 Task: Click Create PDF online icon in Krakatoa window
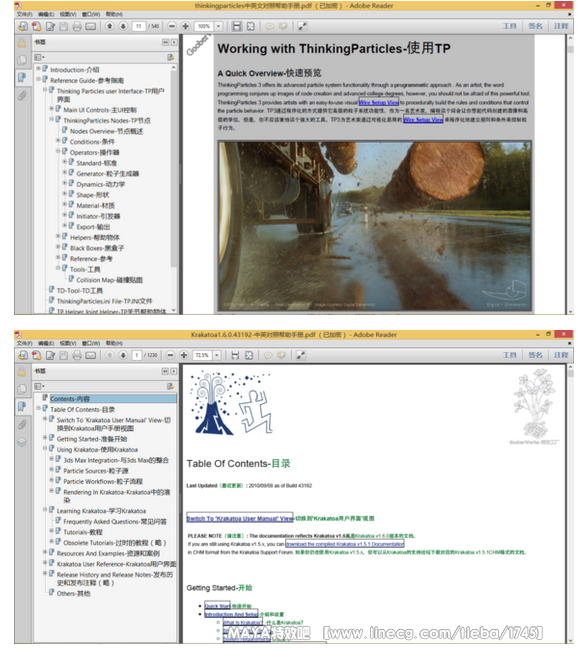(x=36, y=355)
